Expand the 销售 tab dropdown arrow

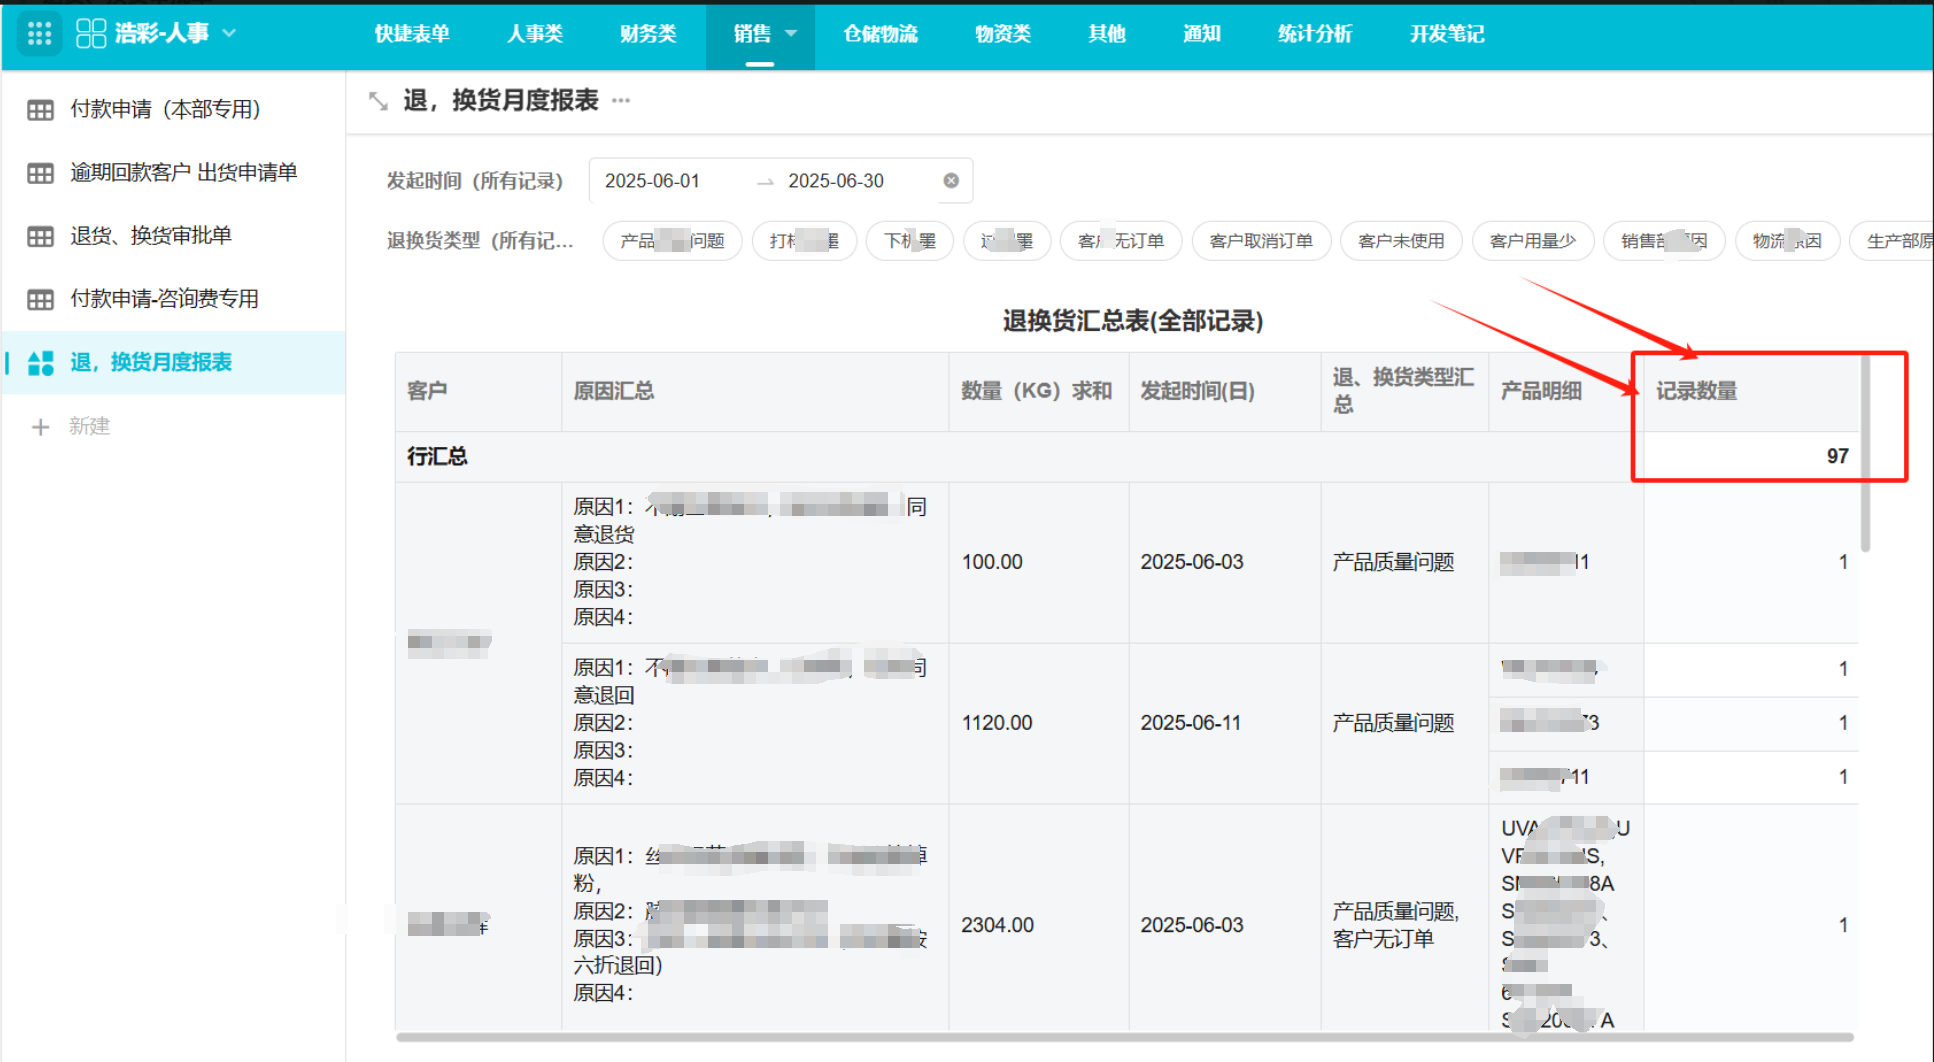click(792, 33)
